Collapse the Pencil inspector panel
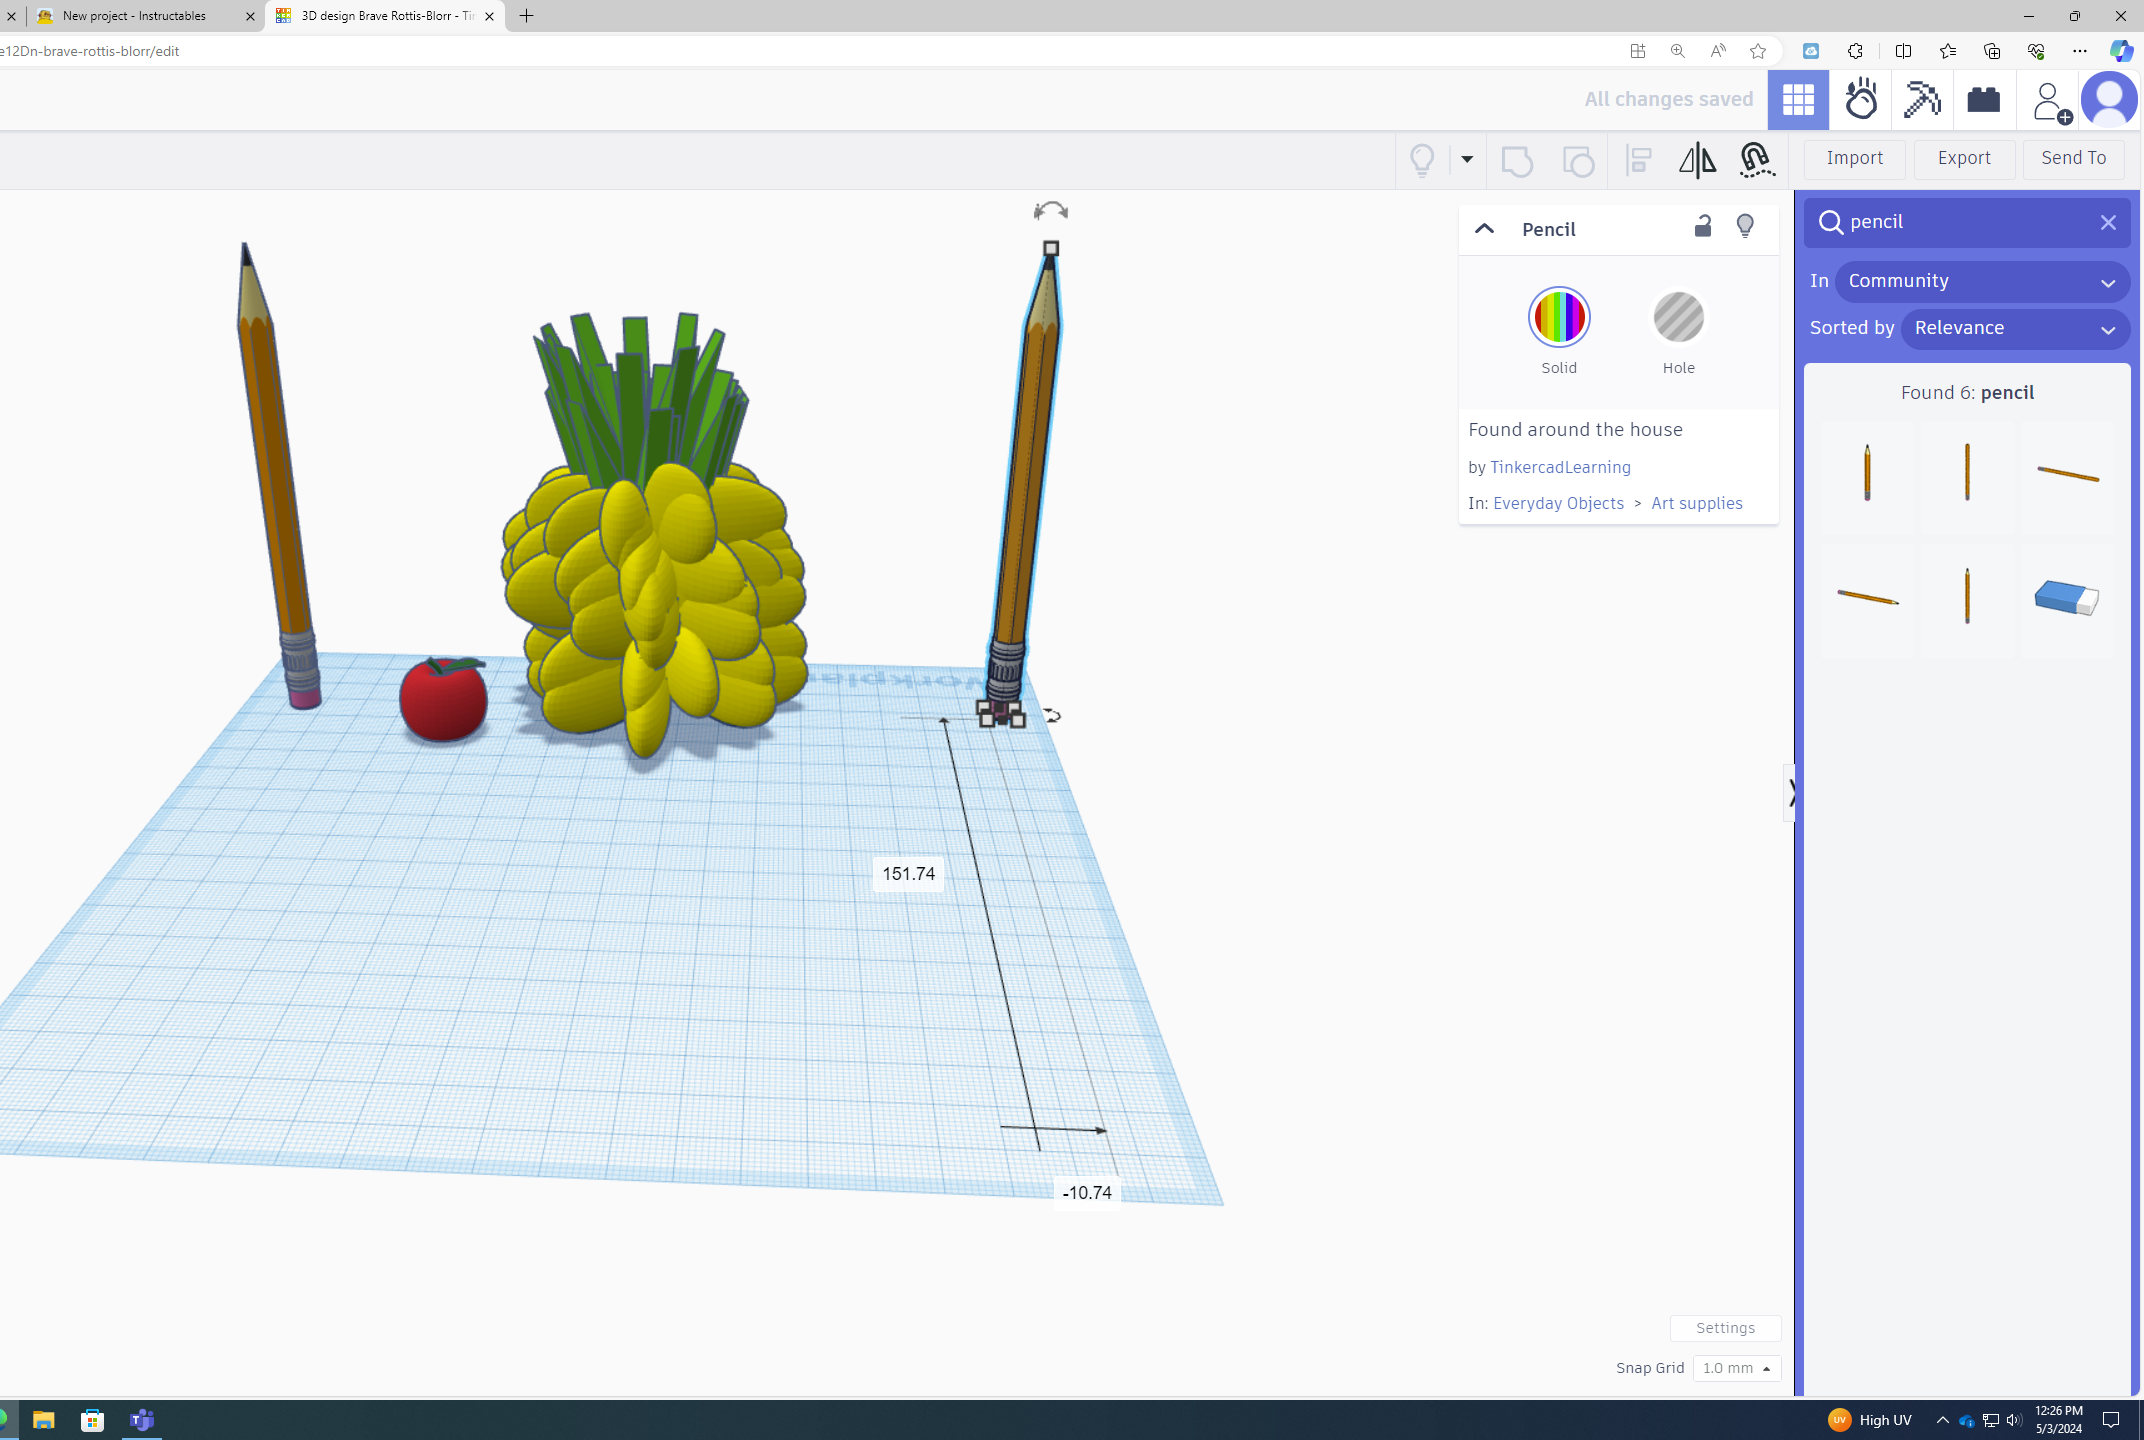 (x=1484, y=229)
